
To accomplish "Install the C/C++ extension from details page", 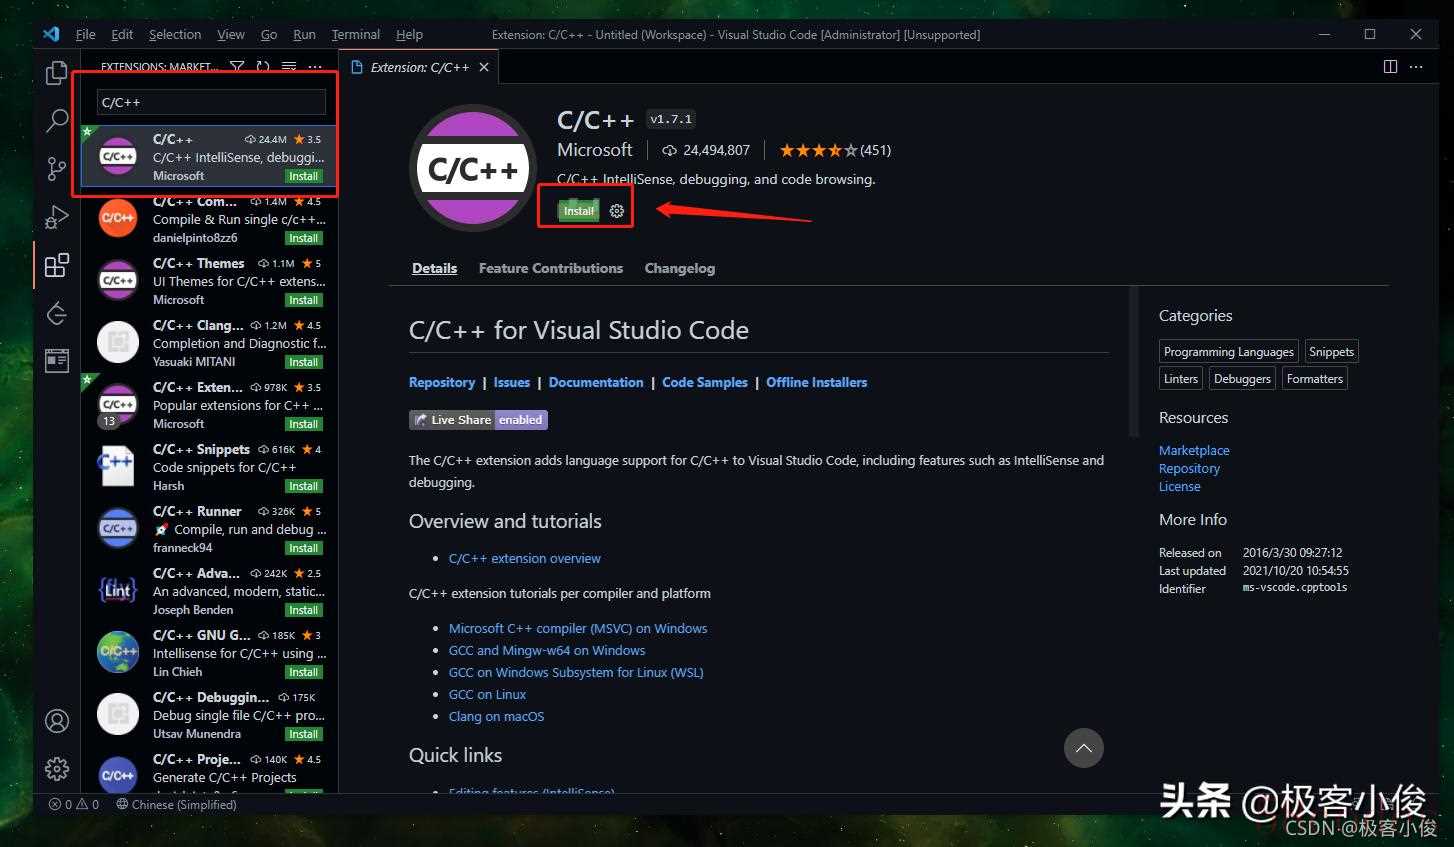I will click(x=579, y=211).
